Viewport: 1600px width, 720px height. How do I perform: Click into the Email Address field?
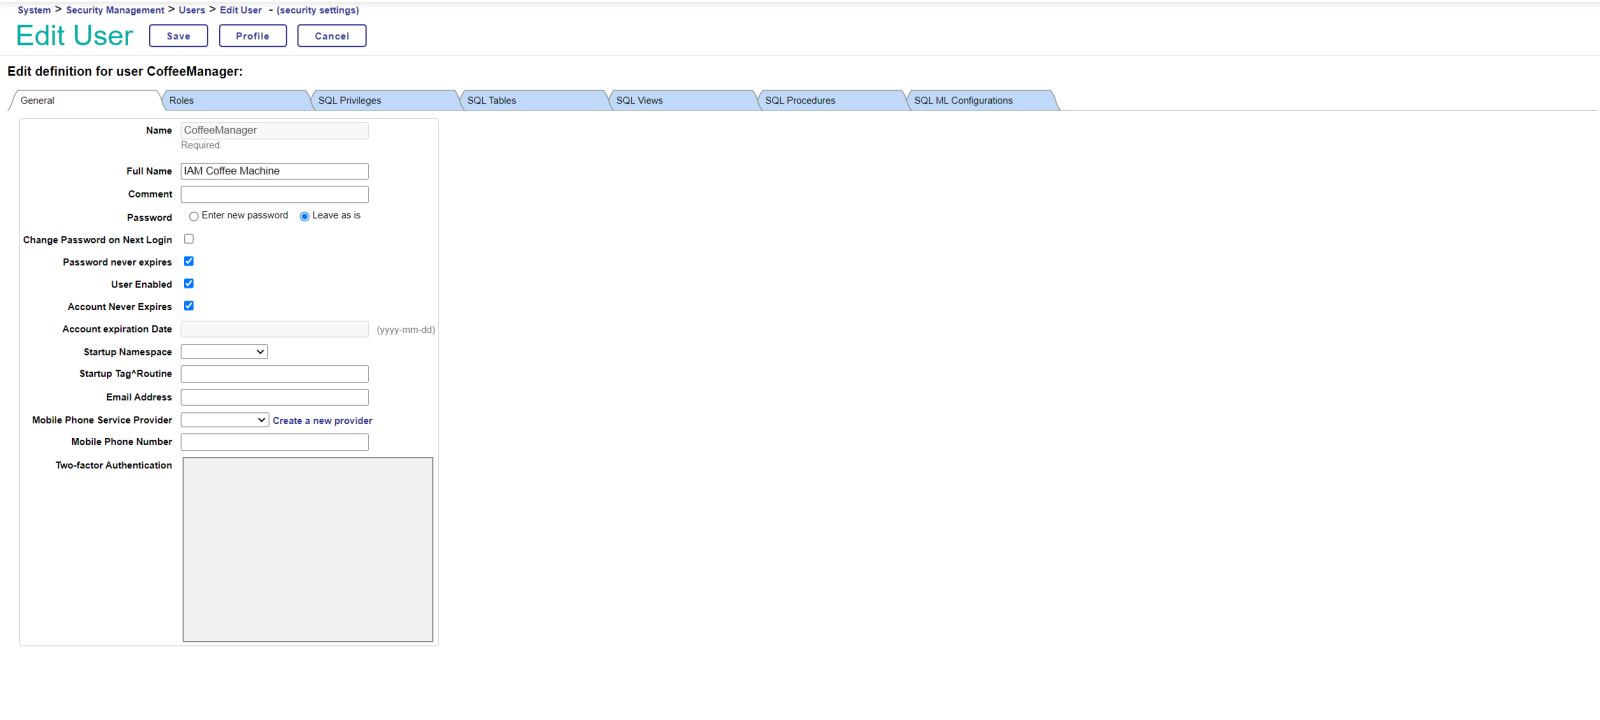point(274,397)
